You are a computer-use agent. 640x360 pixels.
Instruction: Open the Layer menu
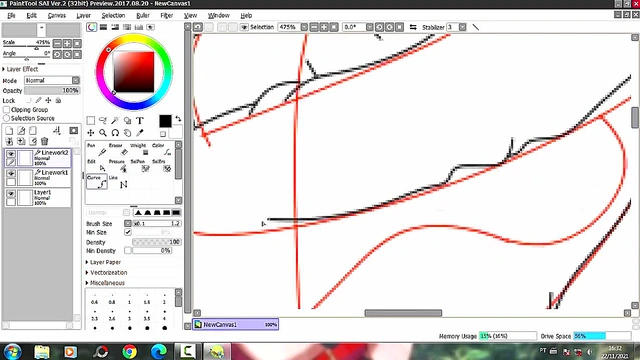84,15
